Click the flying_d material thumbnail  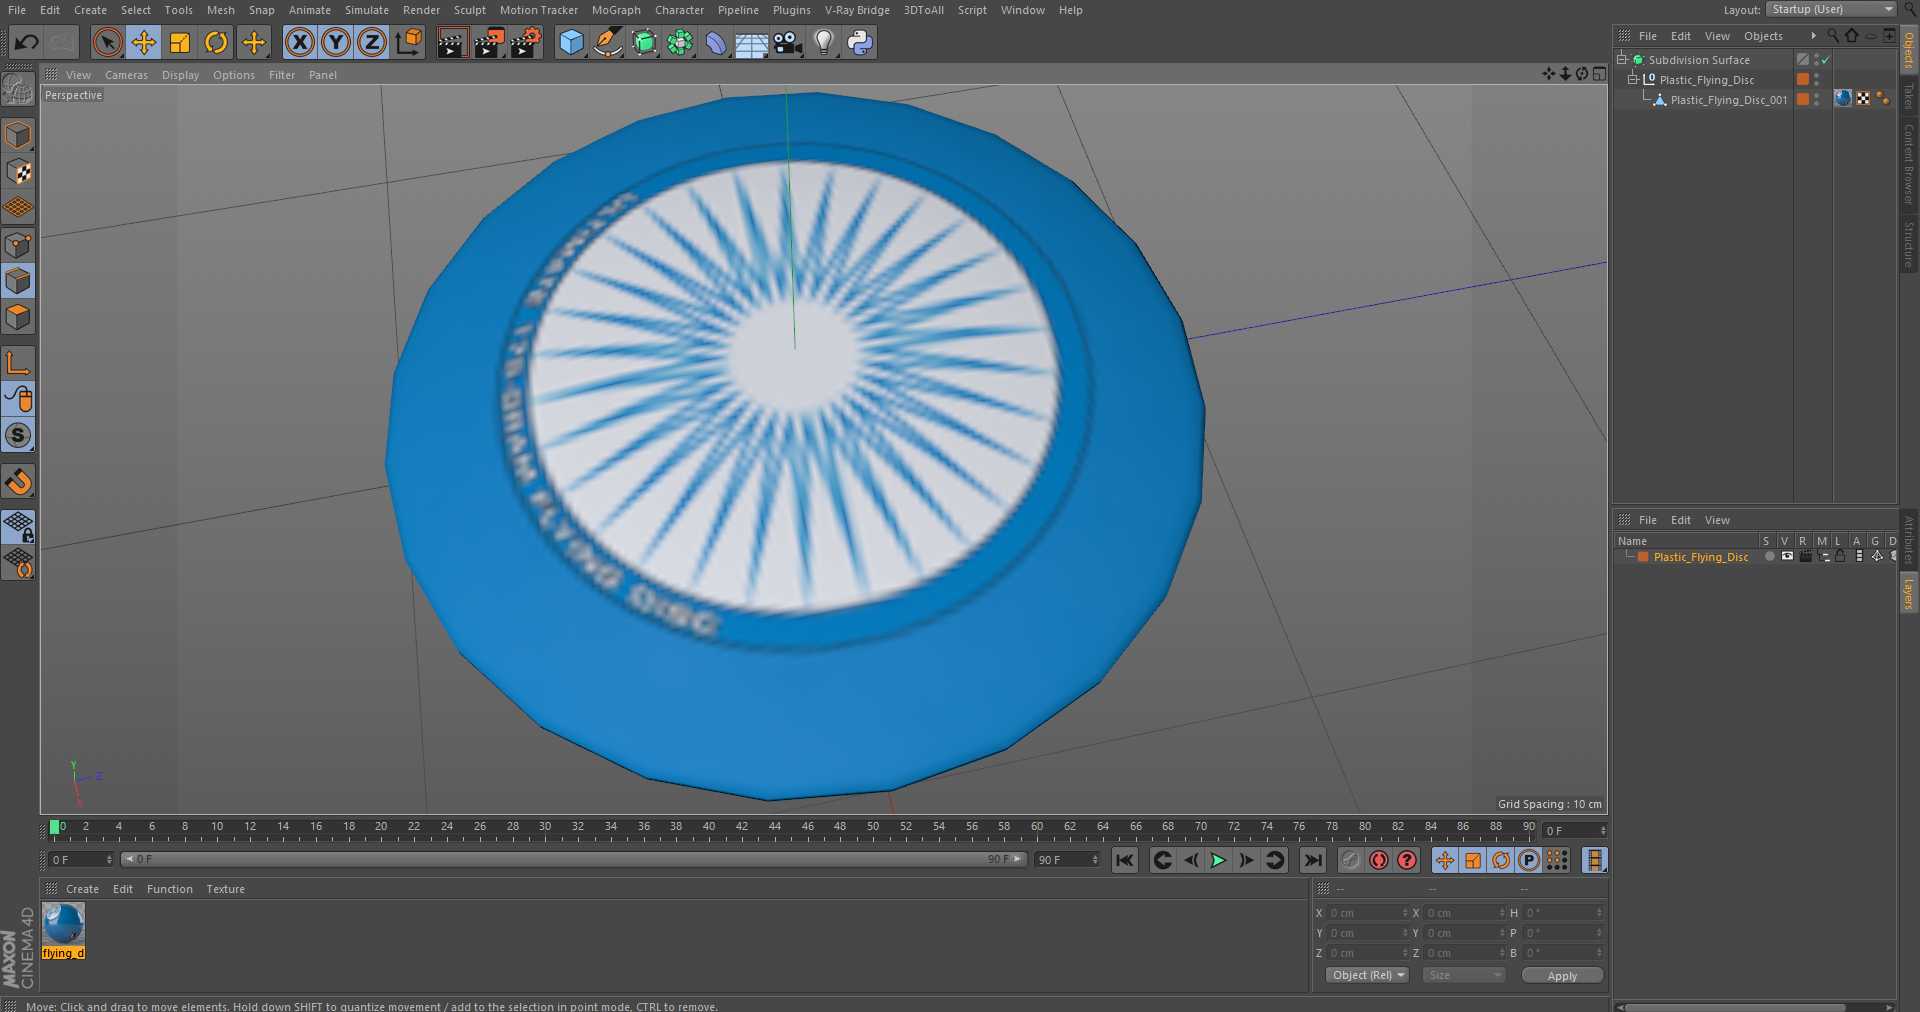pyautogui.click(x=63, y=924)
